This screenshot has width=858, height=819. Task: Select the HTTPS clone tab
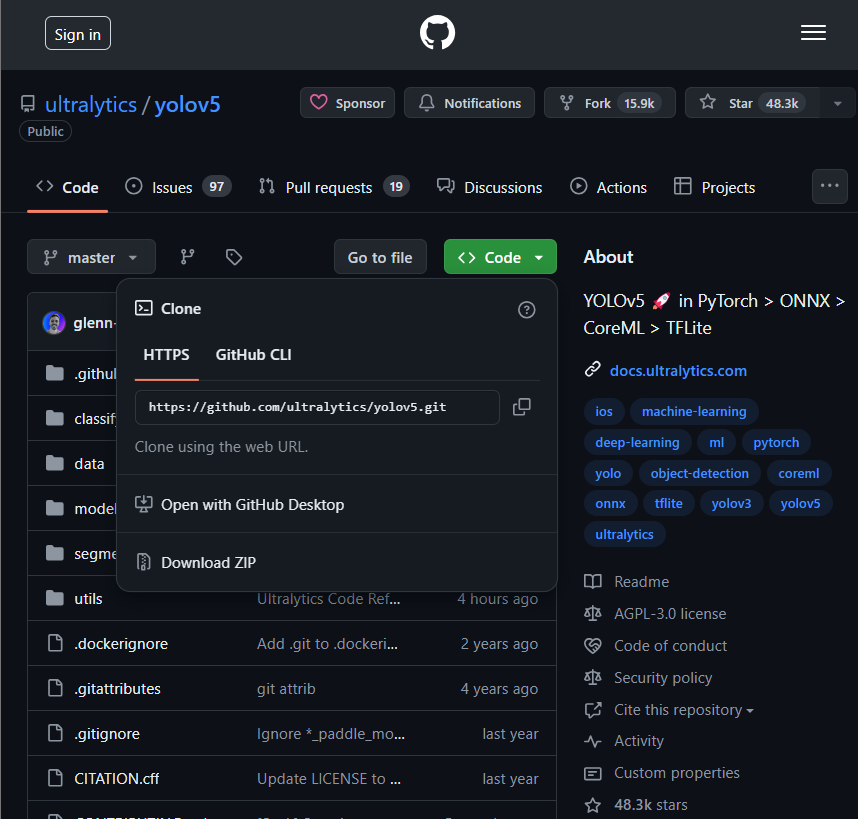[x=166, y=355]
